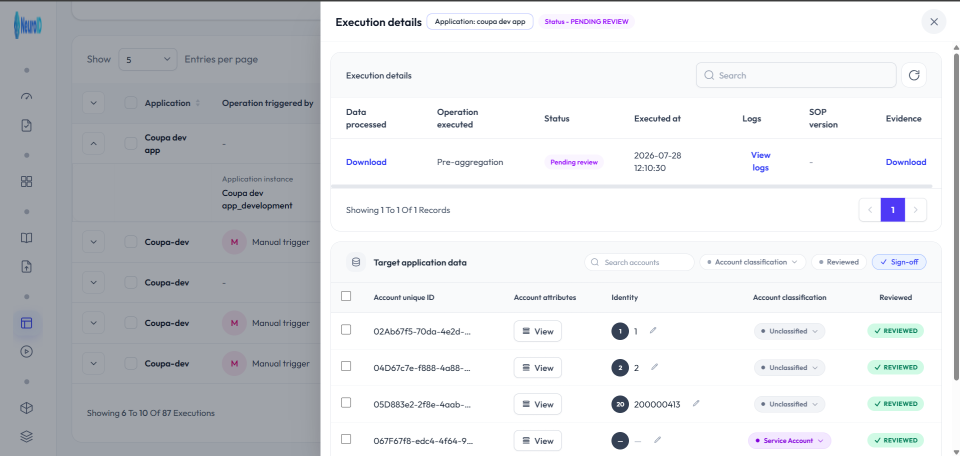960x456 pixels.
Task: Click REVIEWED badge for account 02Ab67f5
Action: point(895,331)
